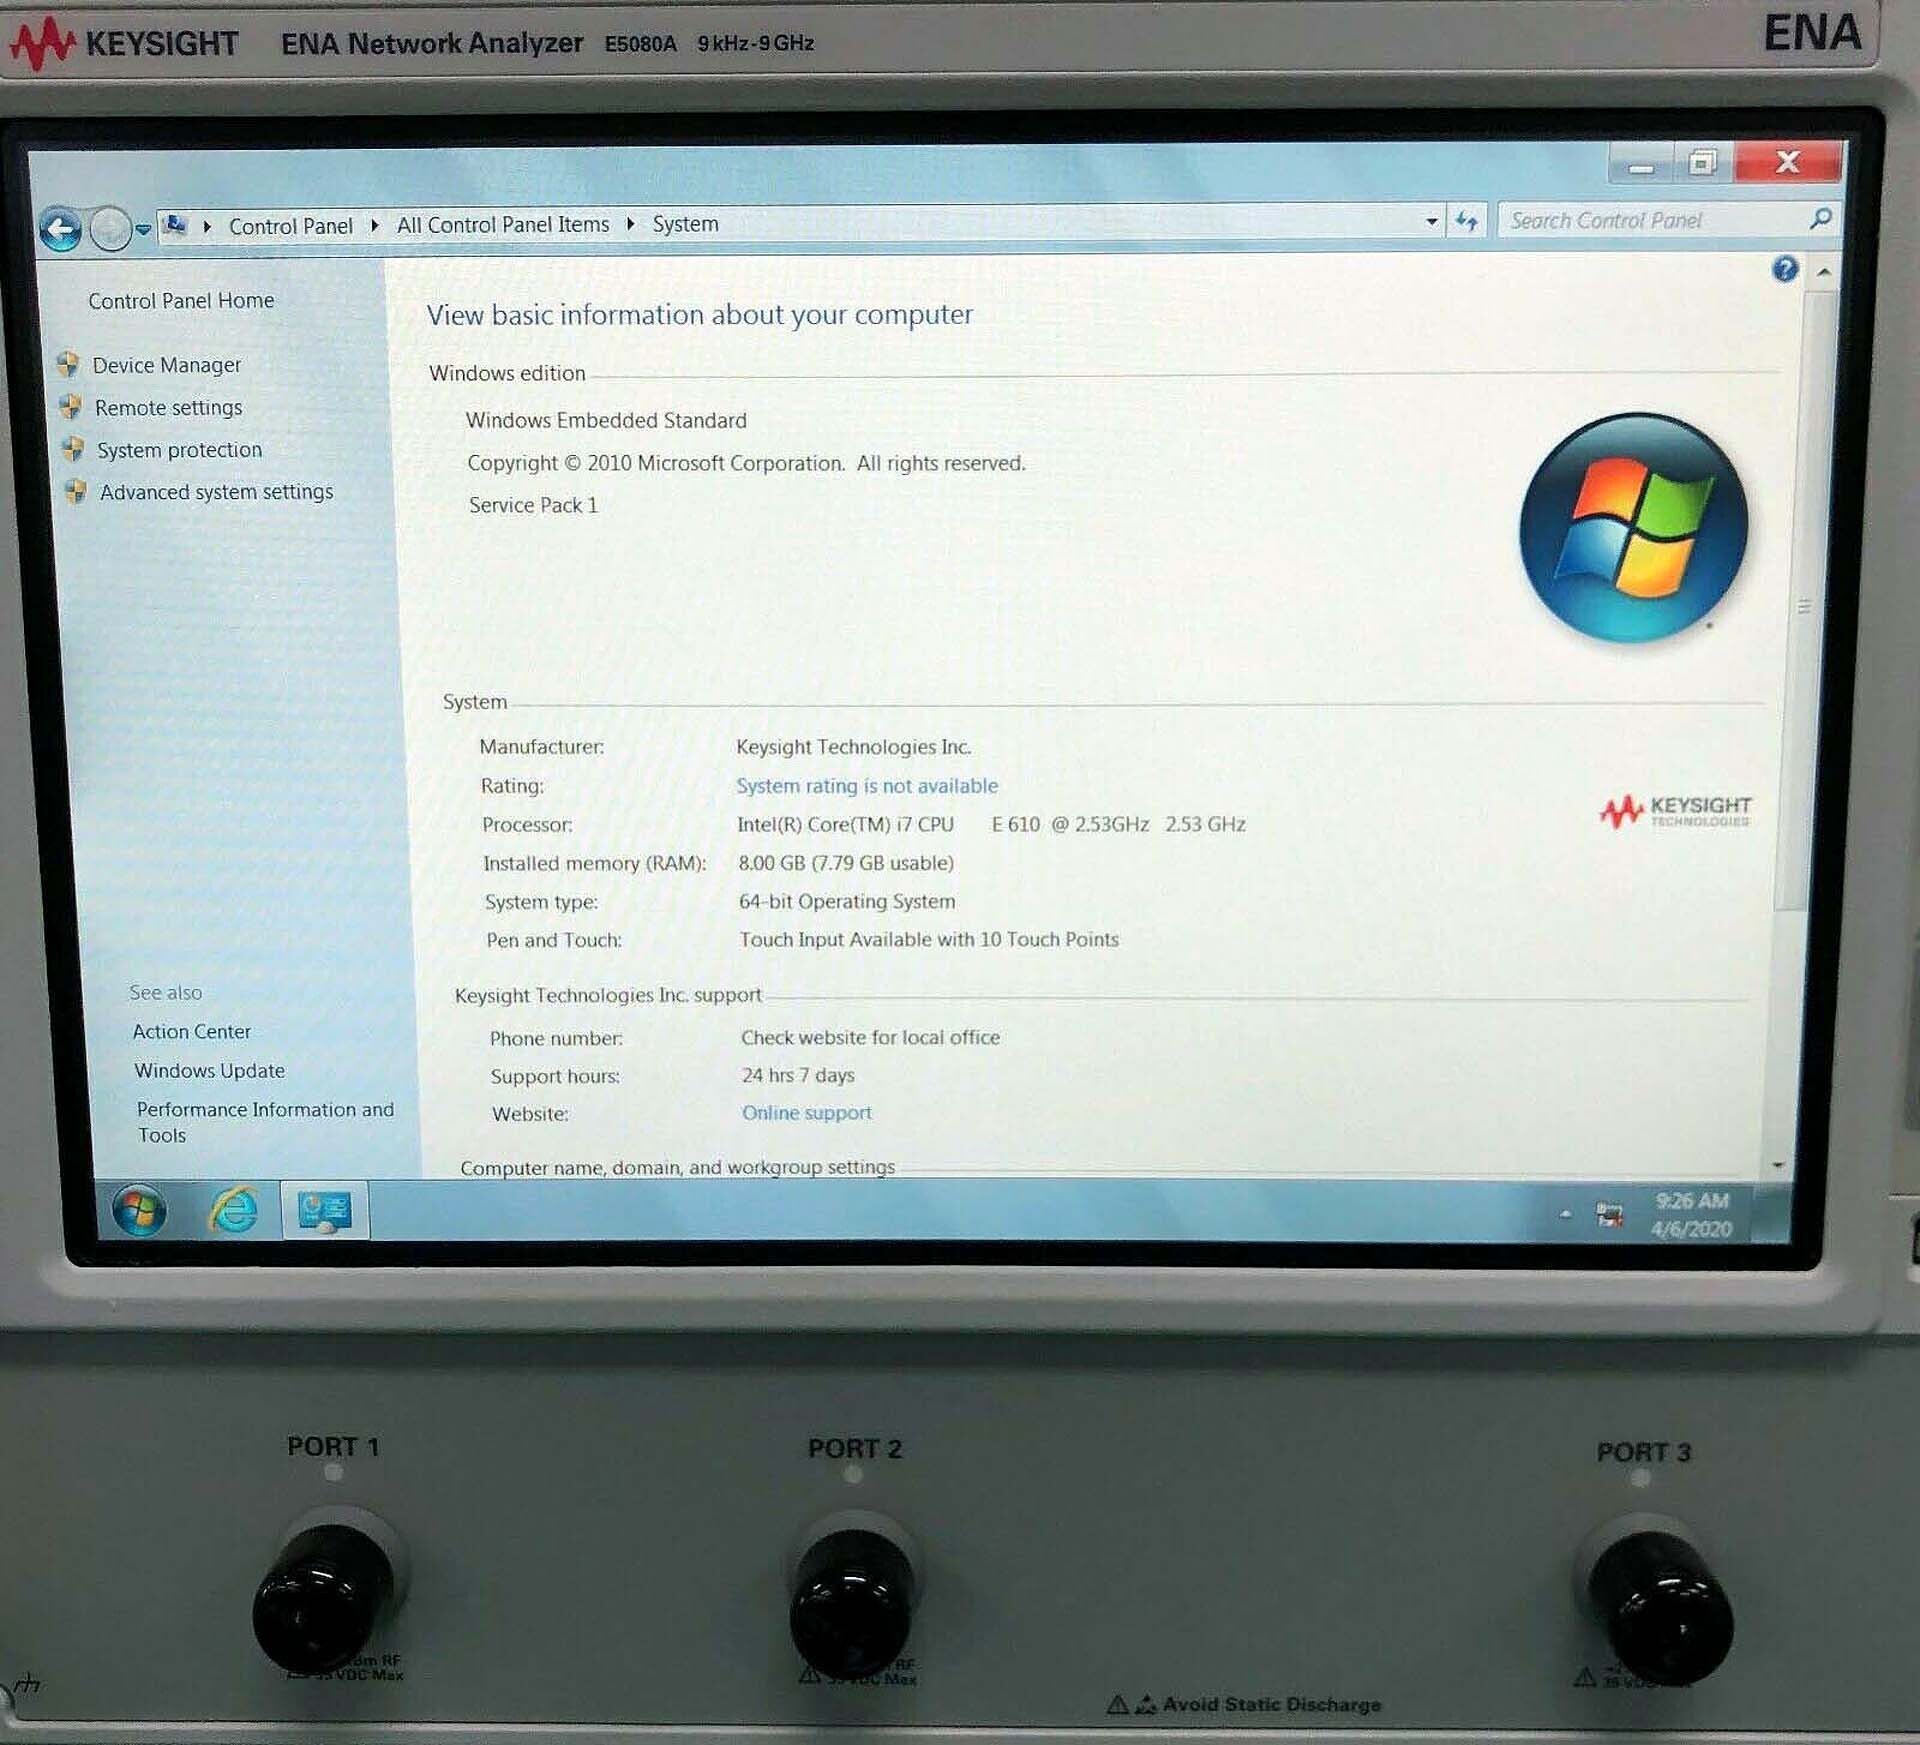Click the Back navigation arrow
This screenshot has width=1920, height=1745.
click(60, 230)
